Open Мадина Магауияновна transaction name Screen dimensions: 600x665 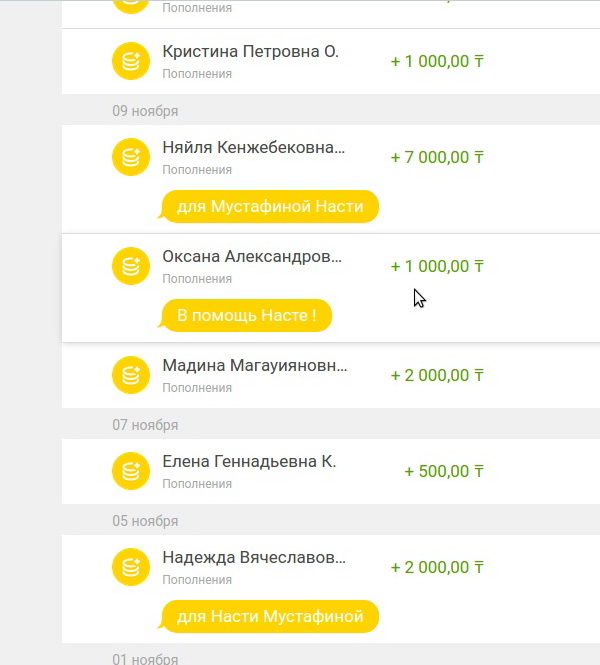255,366
